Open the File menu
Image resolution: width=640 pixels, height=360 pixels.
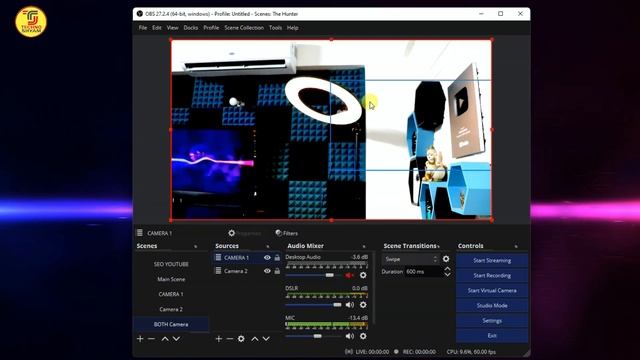143,28
